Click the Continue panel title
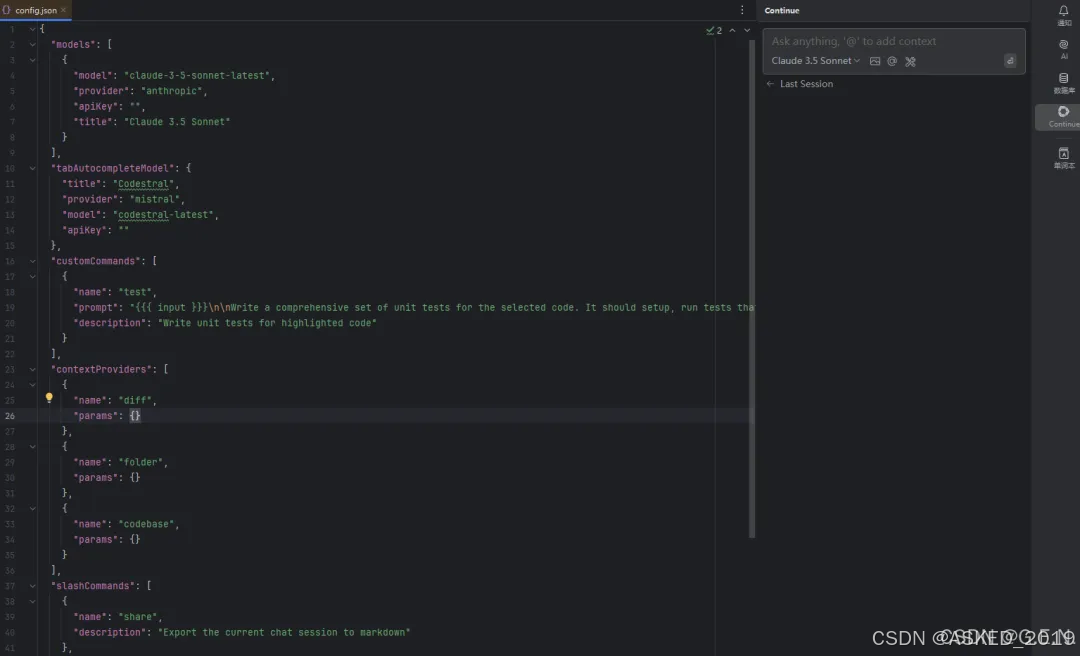The height and width of the screenshot is (656, 1080). [x=782, y=10]
